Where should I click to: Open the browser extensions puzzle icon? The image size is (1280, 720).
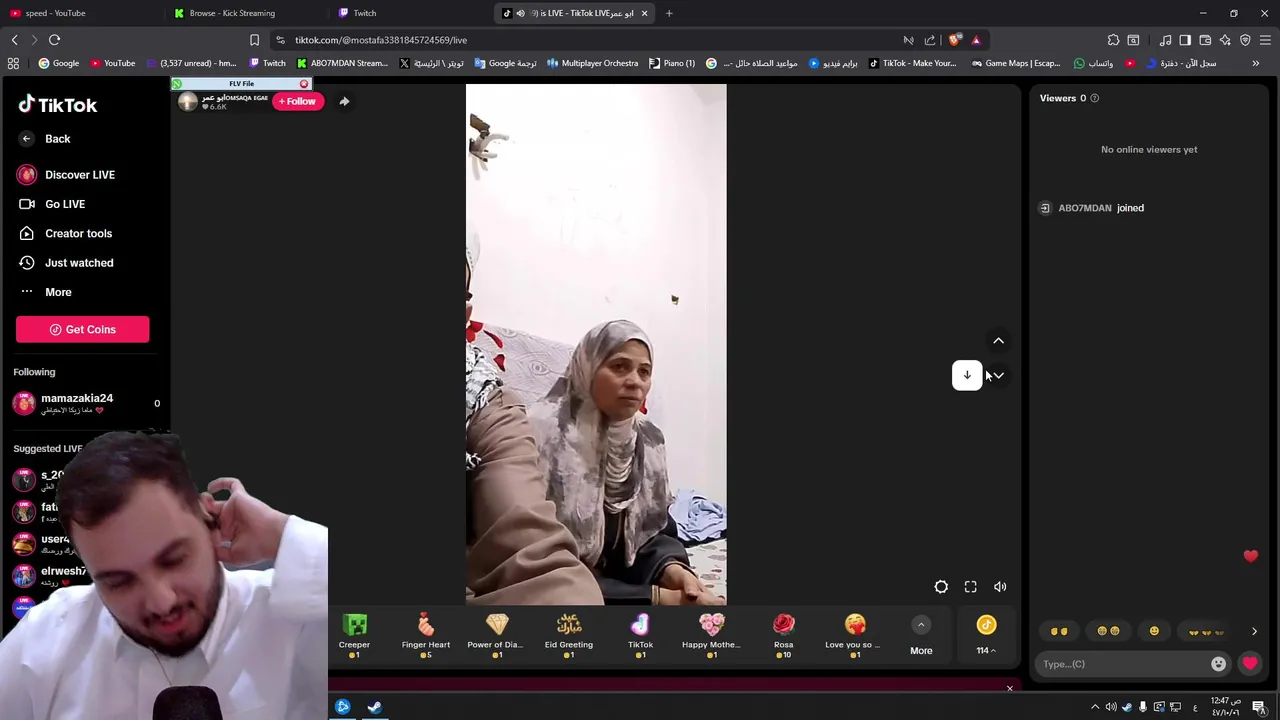click(1113, 40)
